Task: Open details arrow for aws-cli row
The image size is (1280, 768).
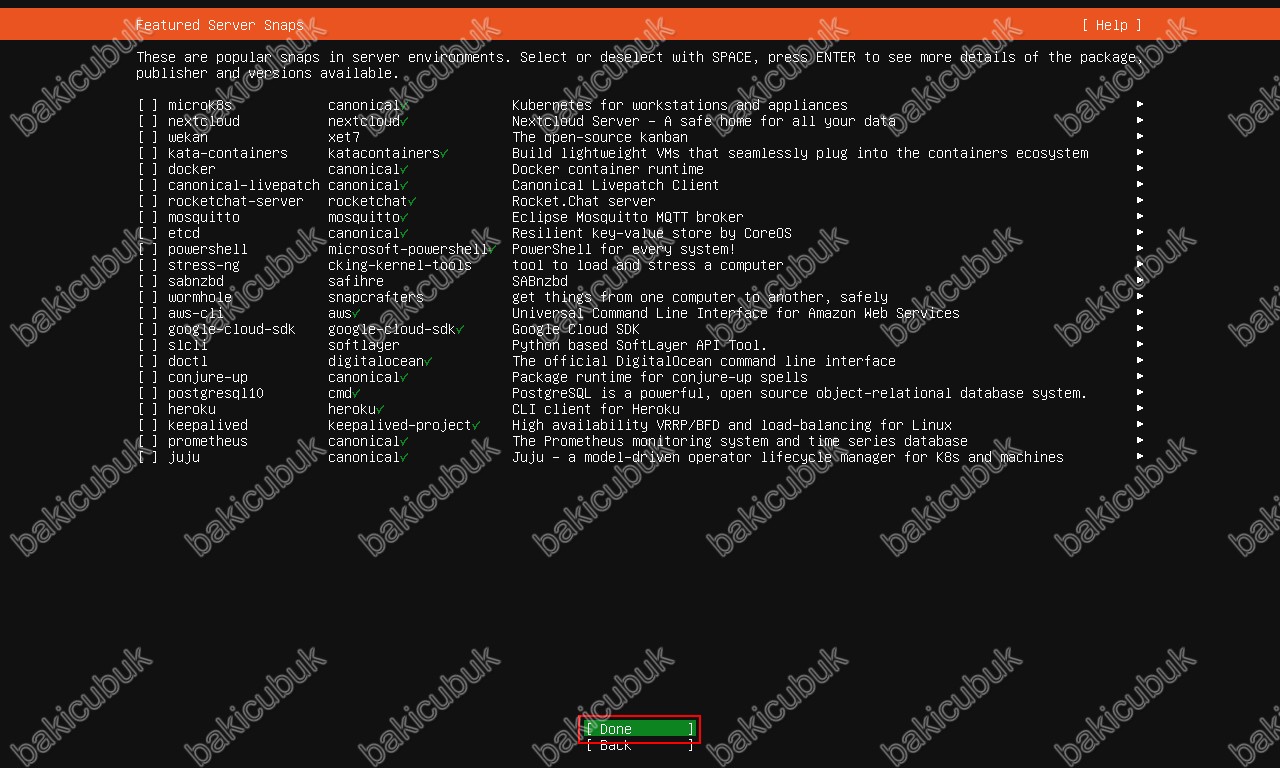Action: (1140, 313)
